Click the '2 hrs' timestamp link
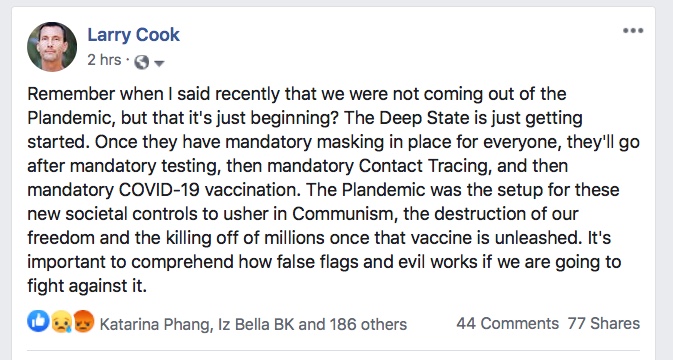 [x=104, y=60]
